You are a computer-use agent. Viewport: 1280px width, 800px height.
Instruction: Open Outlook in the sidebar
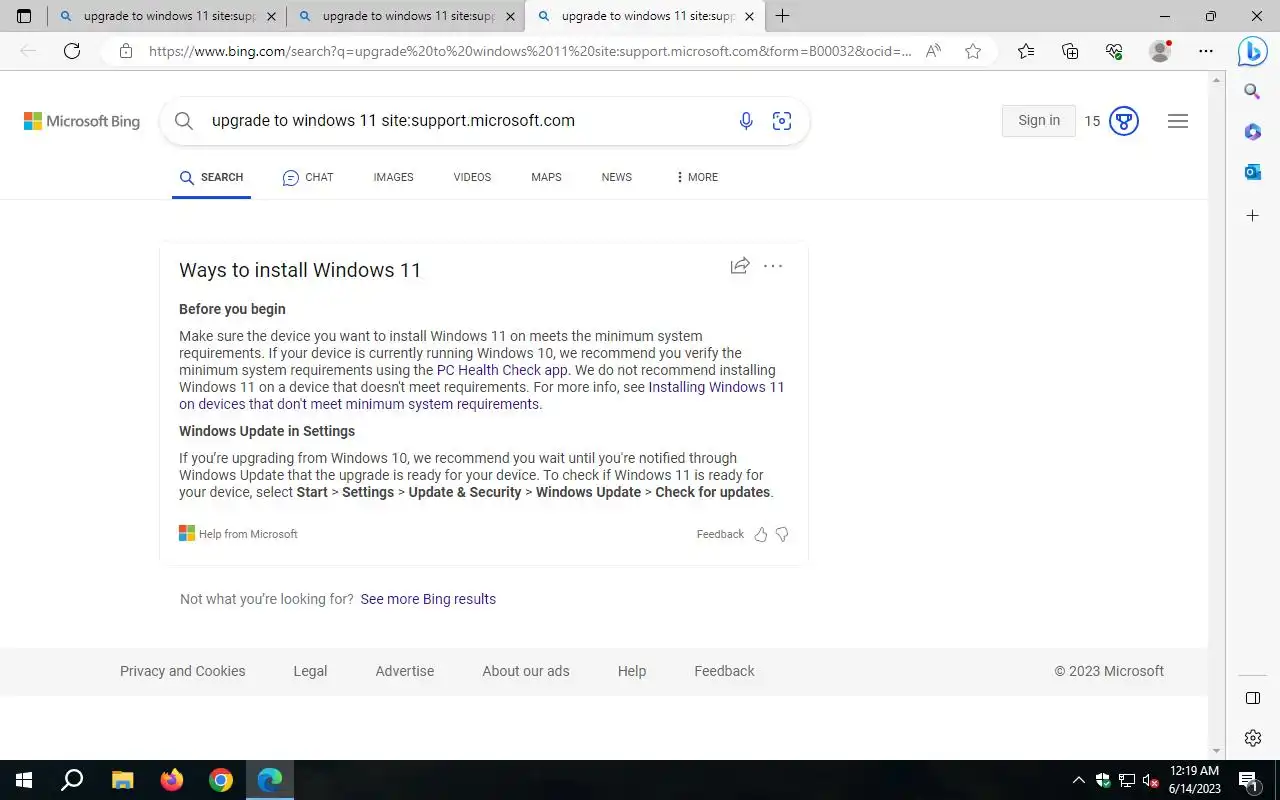tap(1252, 172)
